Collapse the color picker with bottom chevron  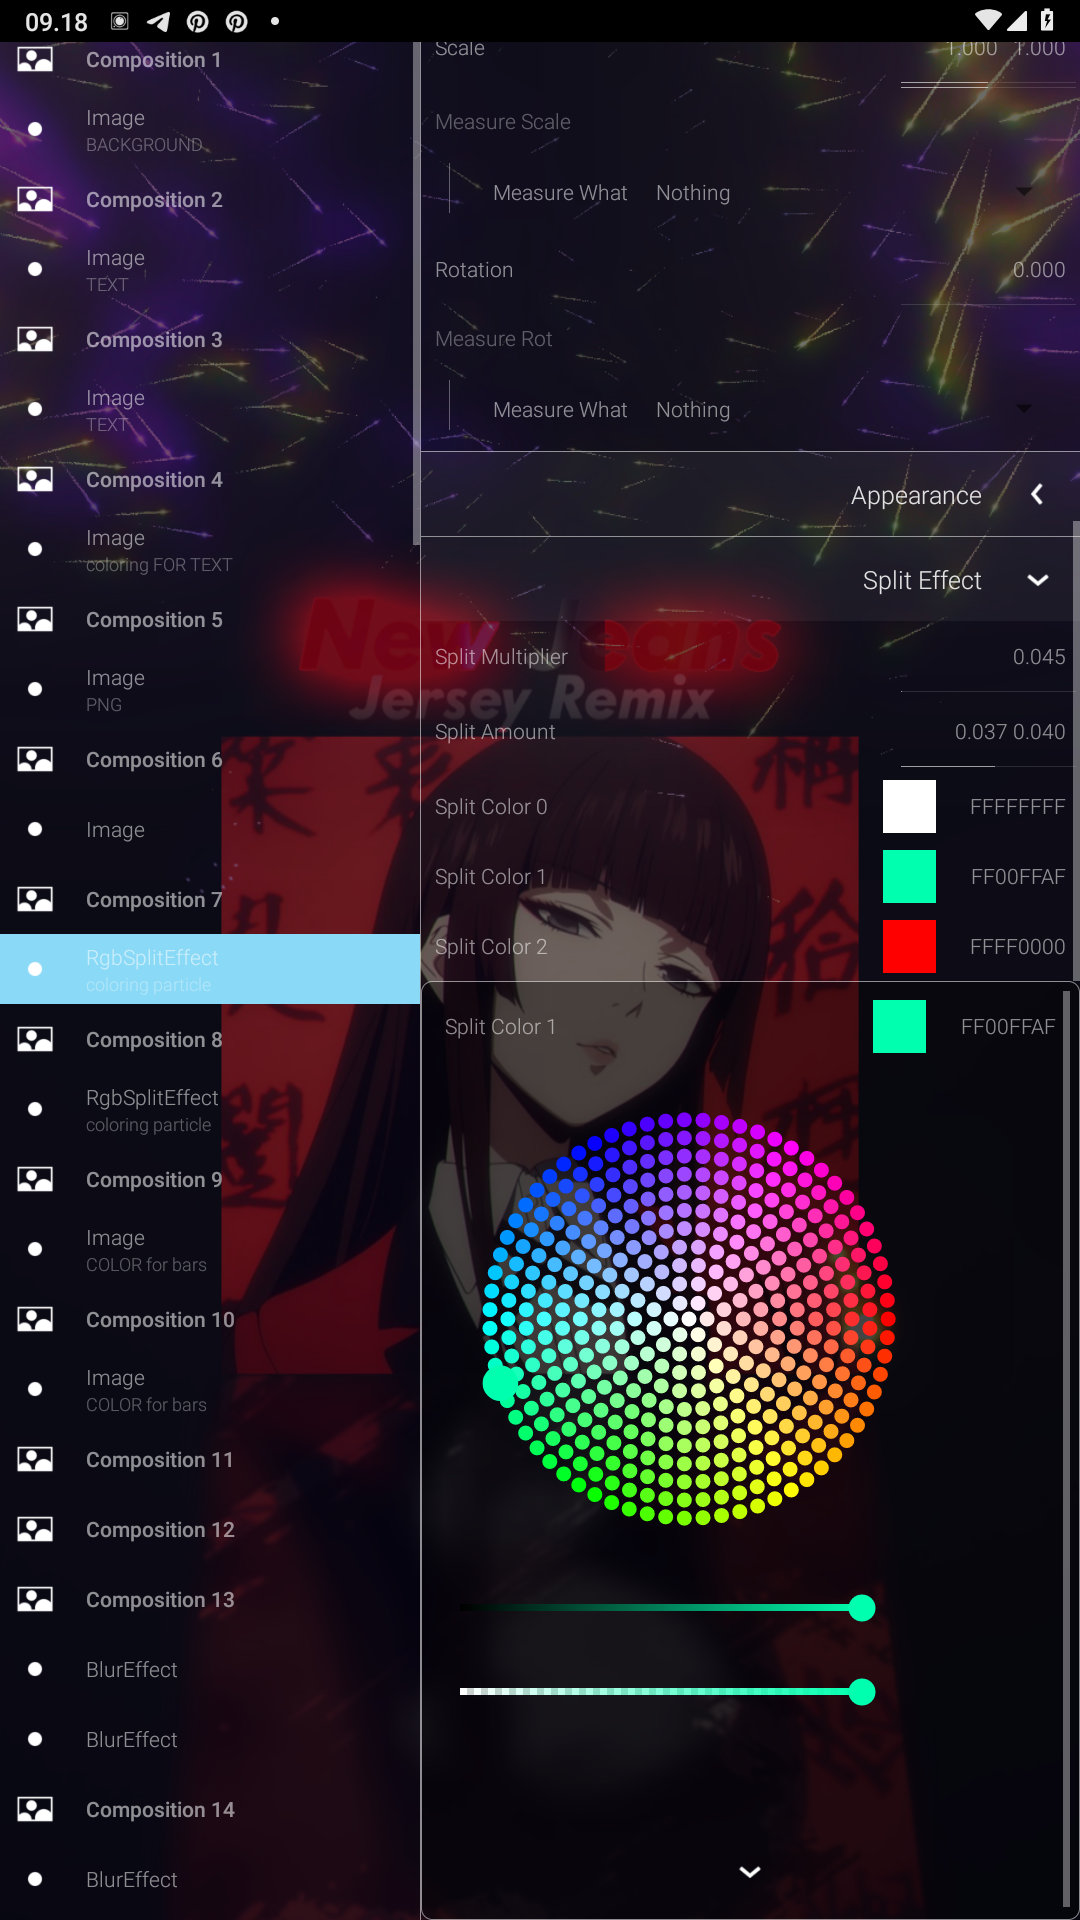[750, 1872]
